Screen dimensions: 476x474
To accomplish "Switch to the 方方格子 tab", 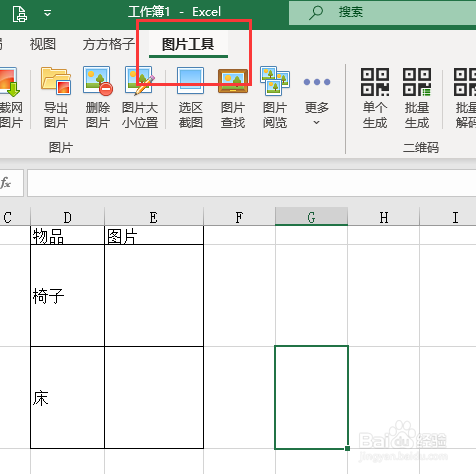I will point(109,44).
